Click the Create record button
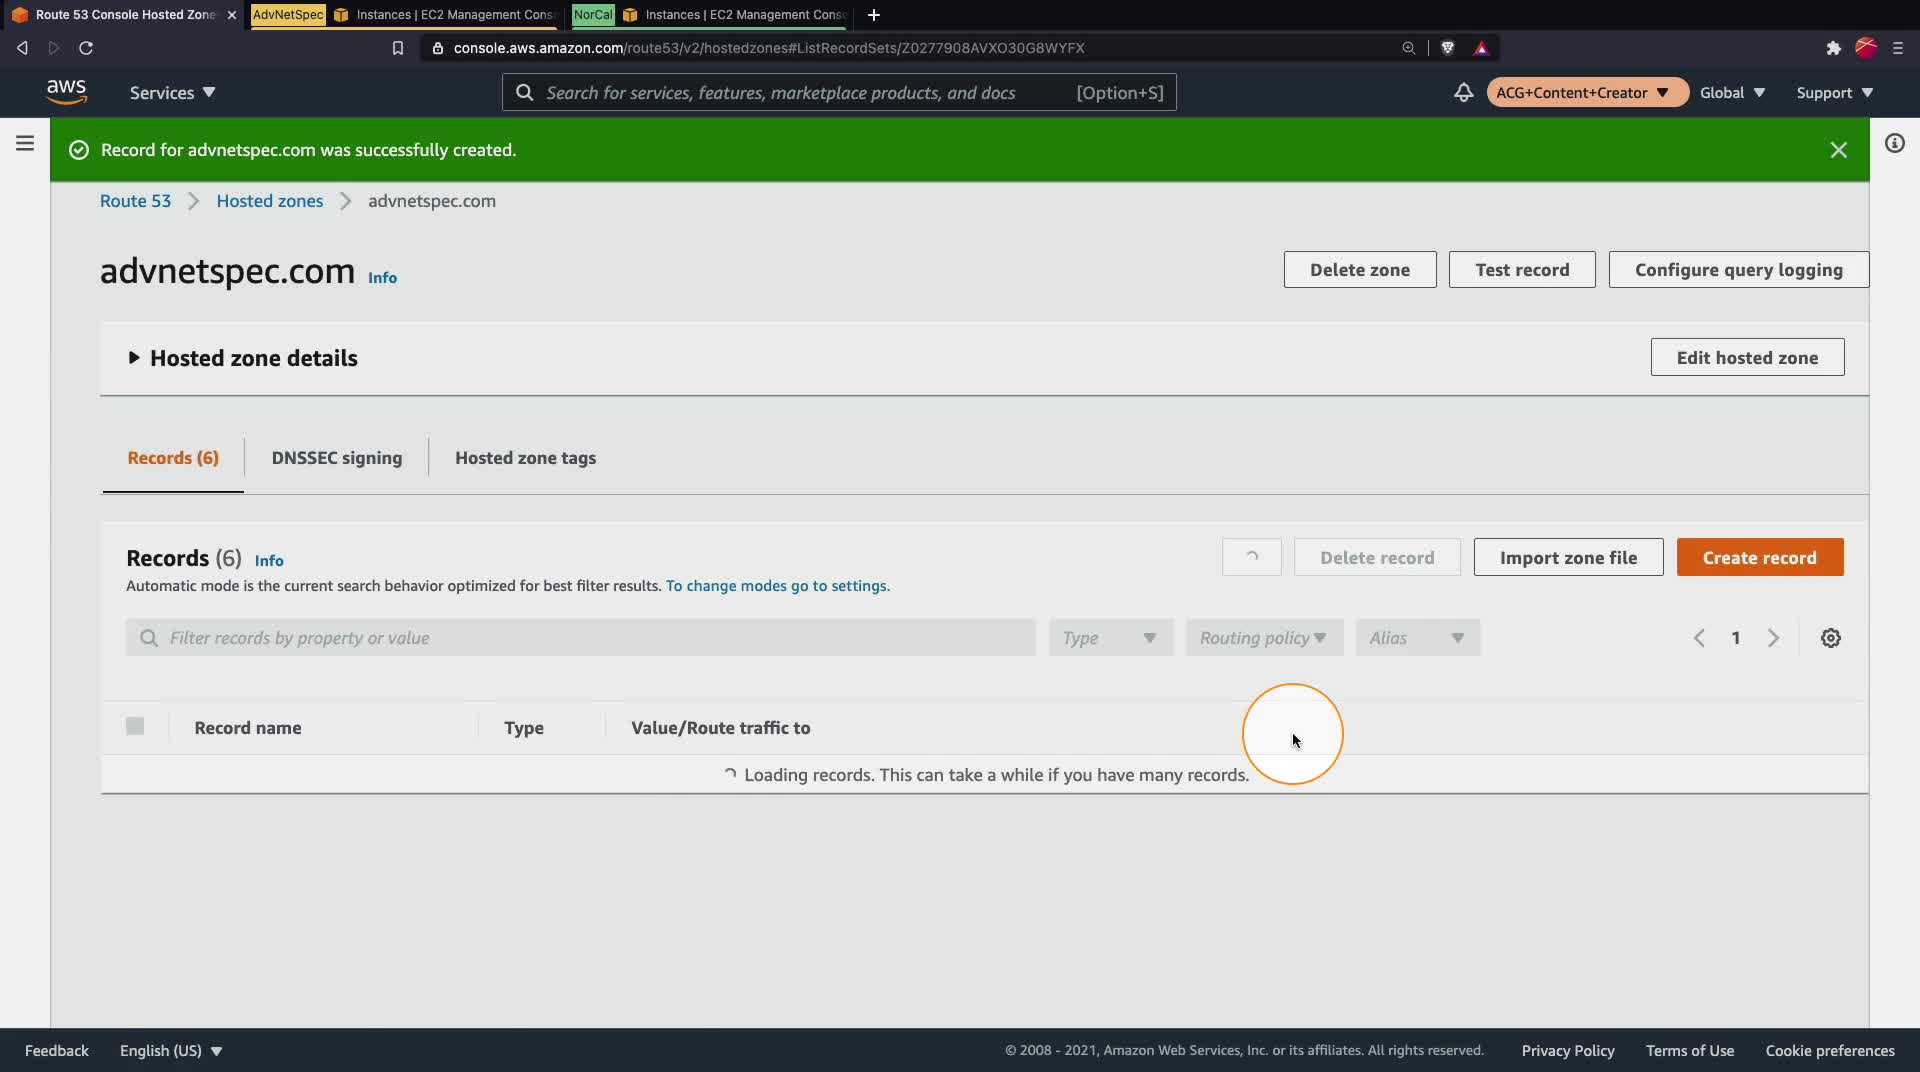Viewport: 1920px width, 1072px height. [x=1760, y=557]
